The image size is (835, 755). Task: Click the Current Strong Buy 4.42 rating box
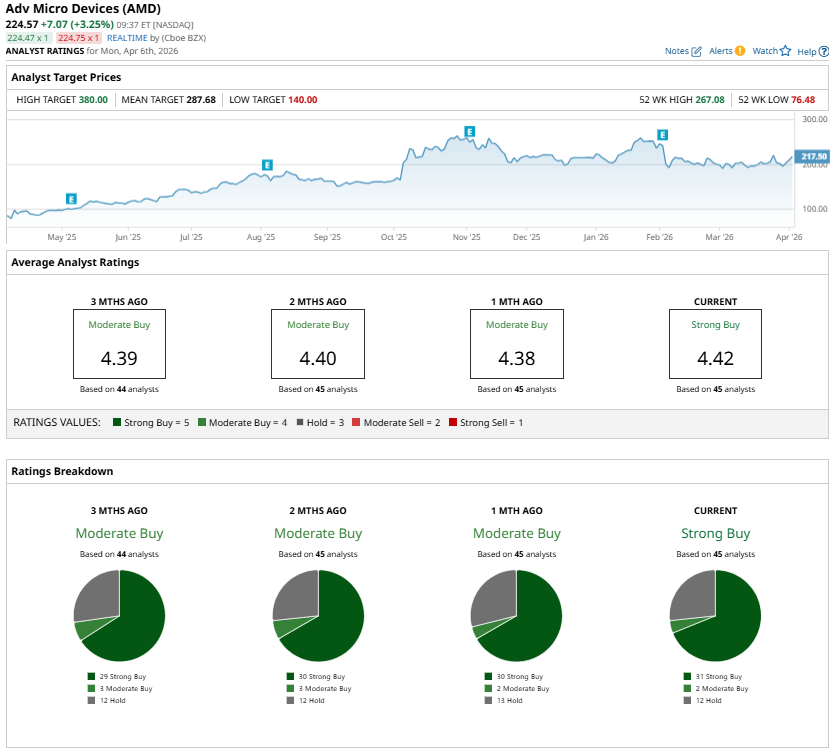pos(715,344)
